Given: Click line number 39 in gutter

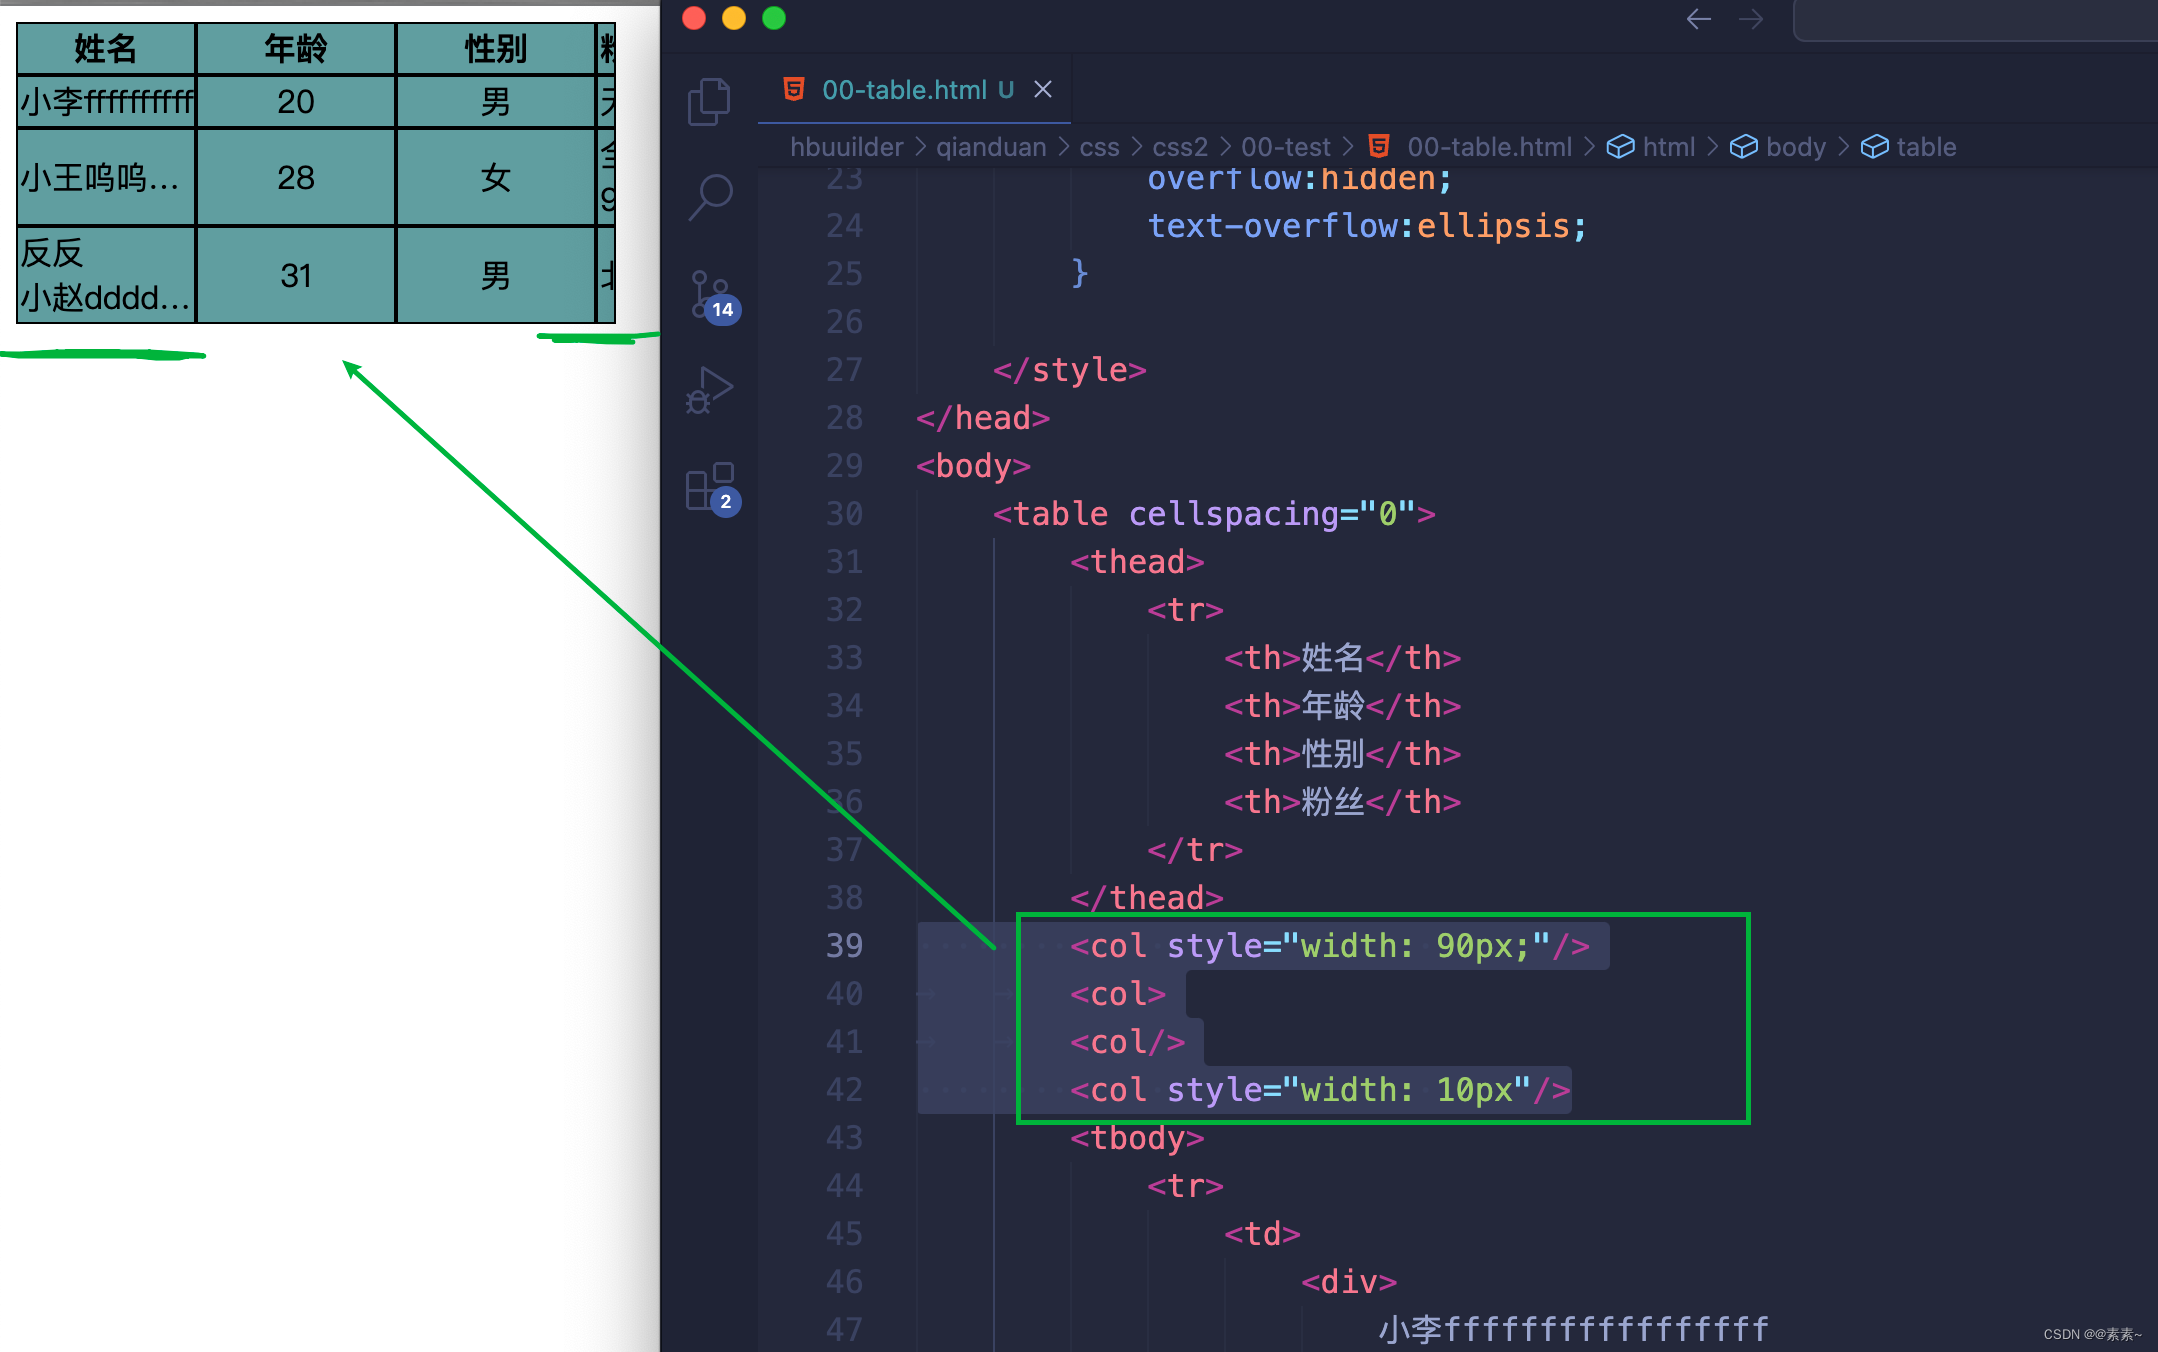Looking at the screenshot, I should pyautogui.click(x=844, y=945).
